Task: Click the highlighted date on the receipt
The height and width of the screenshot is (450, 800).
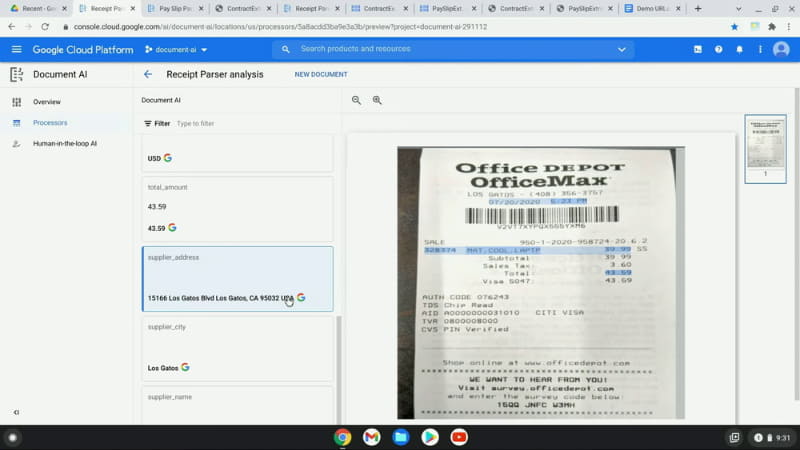Action: click(537, 202)
